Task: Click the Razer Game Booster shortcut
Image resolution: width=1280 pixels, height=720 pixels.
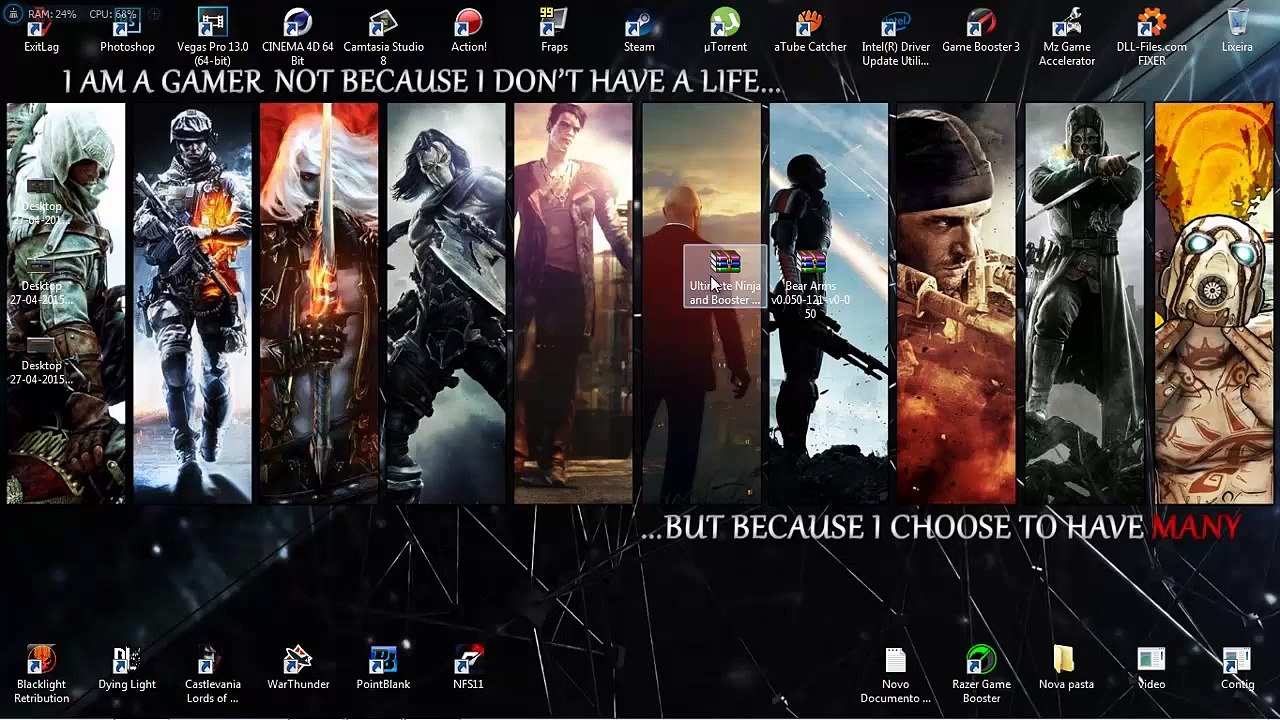Action: (981, 675)
